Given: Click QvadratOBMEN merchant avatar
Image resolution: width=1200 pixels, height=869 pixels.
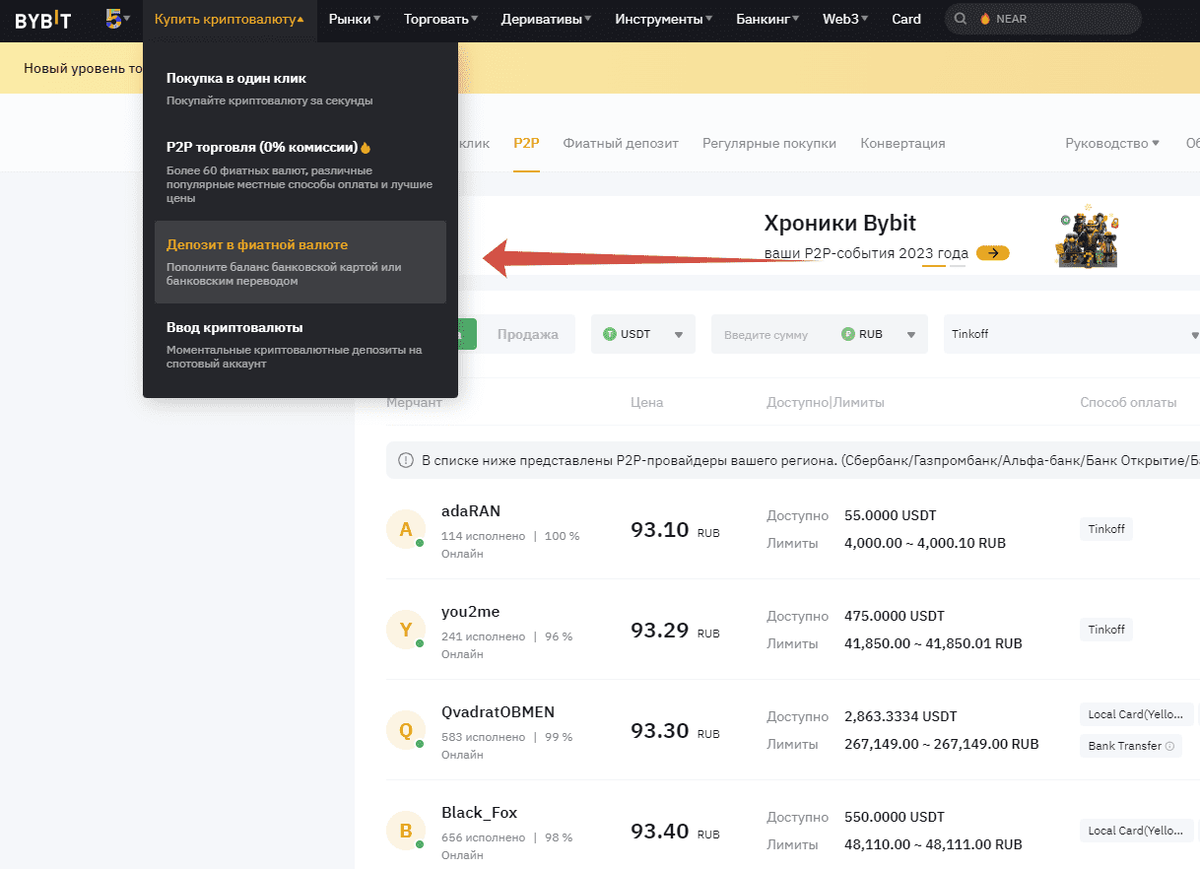Looking at the screenshot, I should pyautogui.click(x=406, y=730).
